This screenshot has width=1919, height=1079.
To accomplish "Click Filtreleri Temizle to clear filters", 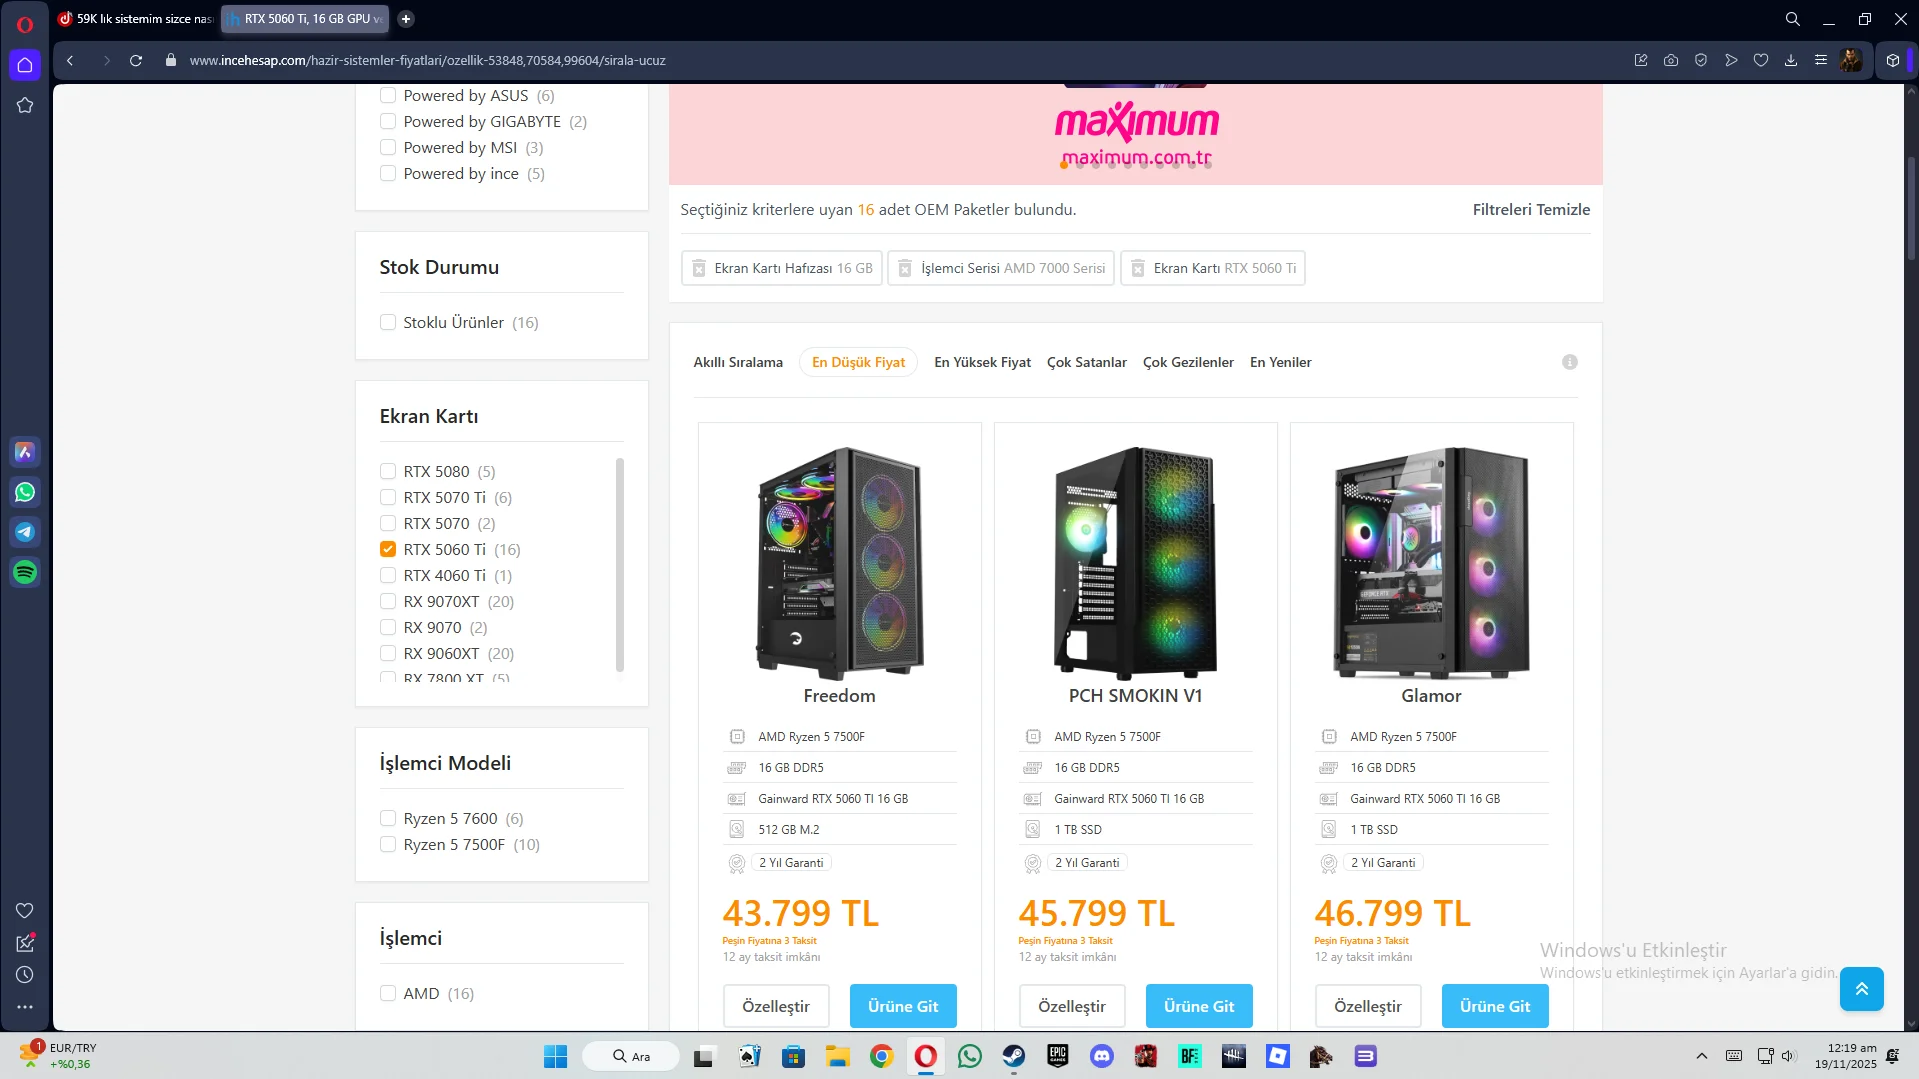I will [x=1531, y=210].
